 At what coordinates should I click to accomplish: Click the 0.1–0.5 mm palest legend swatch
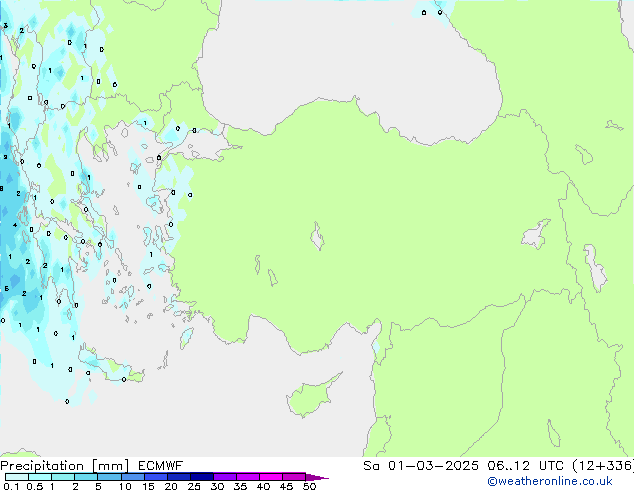point(17,477)
